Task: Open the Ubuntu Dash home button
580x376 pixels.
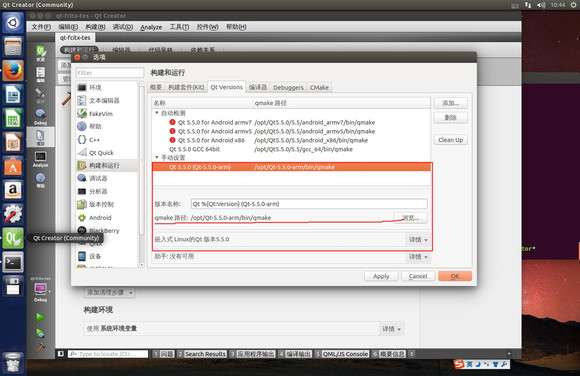Action: click(13, 23)
